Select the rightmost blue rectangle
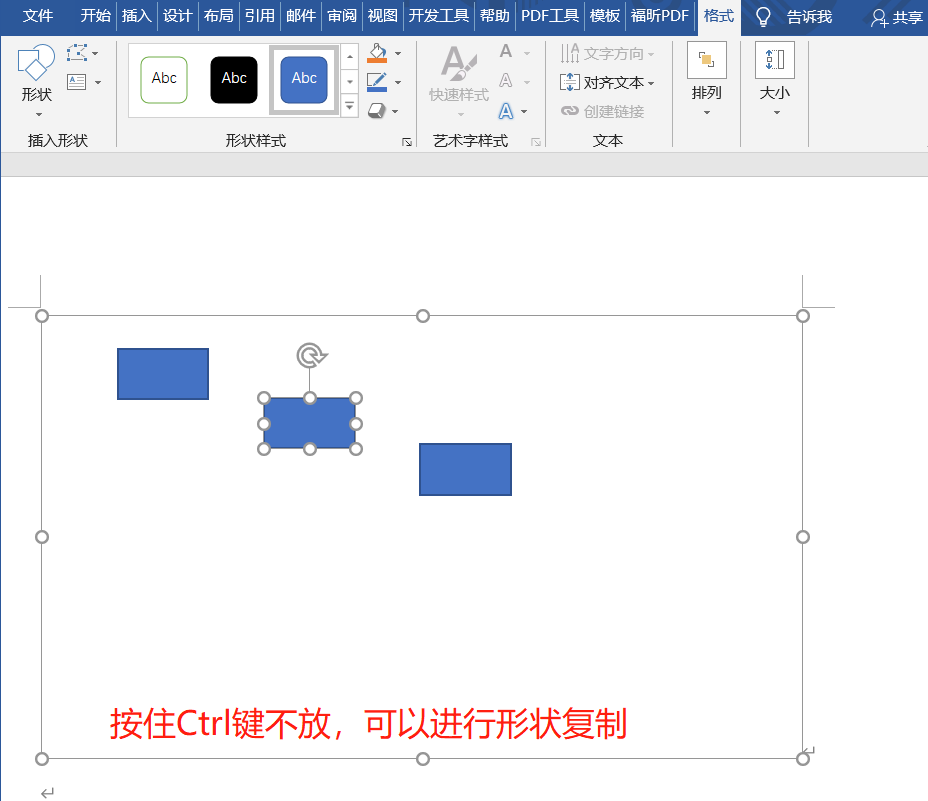Viewport: 928px width, 801px height. point(465,469)
